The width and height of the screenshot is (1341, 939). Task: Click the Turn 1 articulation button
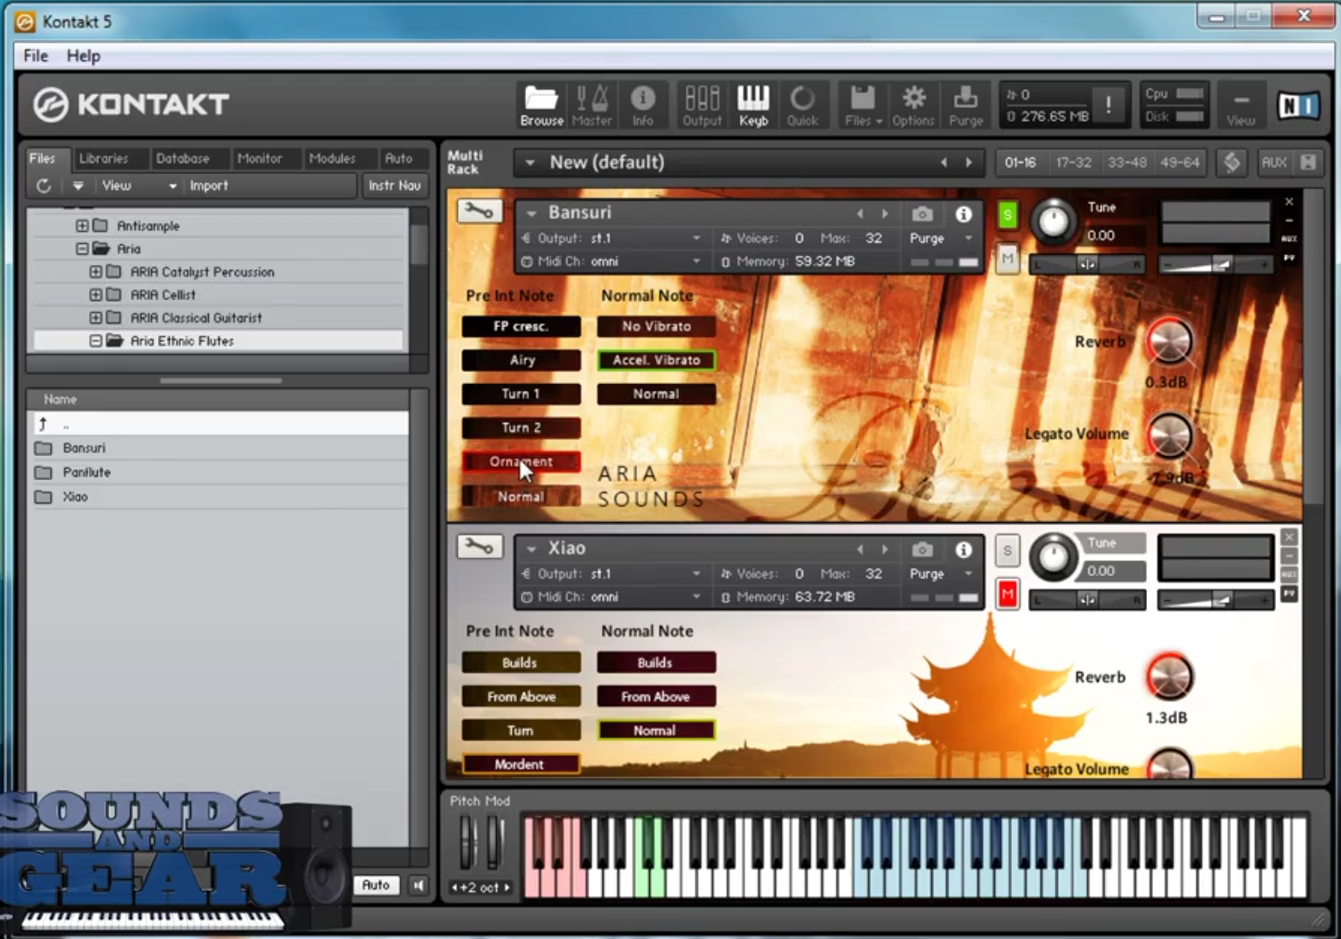[521, 394]
